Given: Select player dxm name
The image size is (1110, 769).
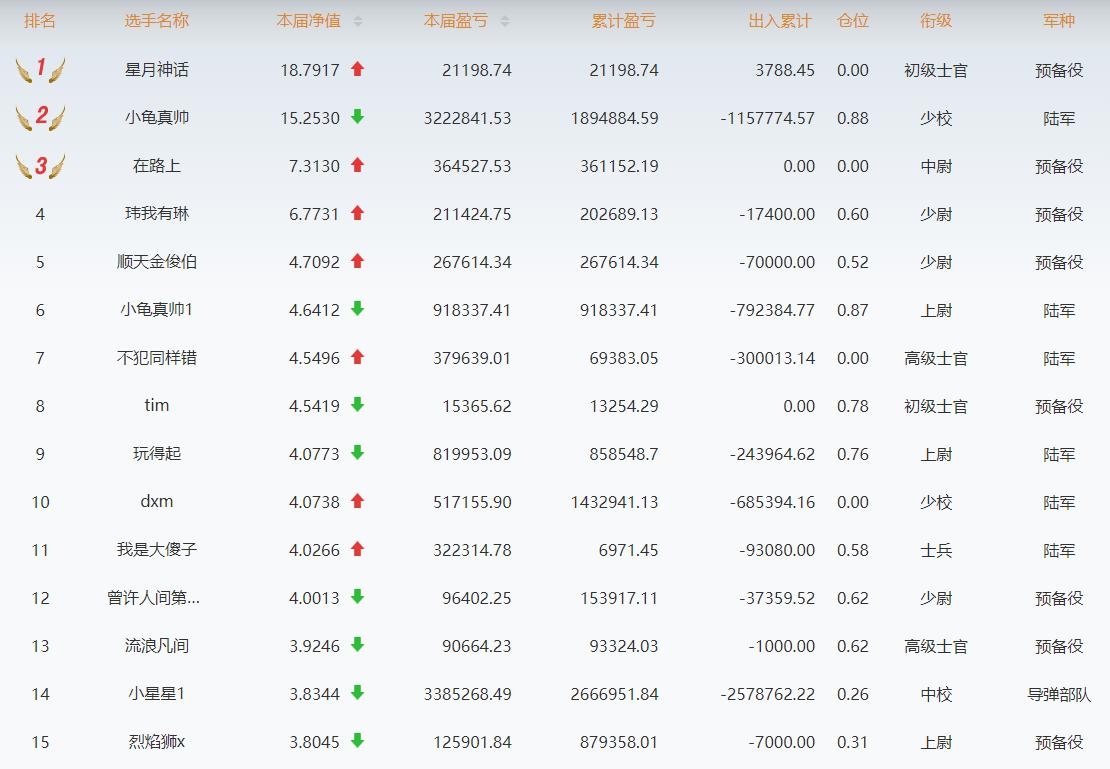Looking at the screenshot, I should (x=156, y=502).
